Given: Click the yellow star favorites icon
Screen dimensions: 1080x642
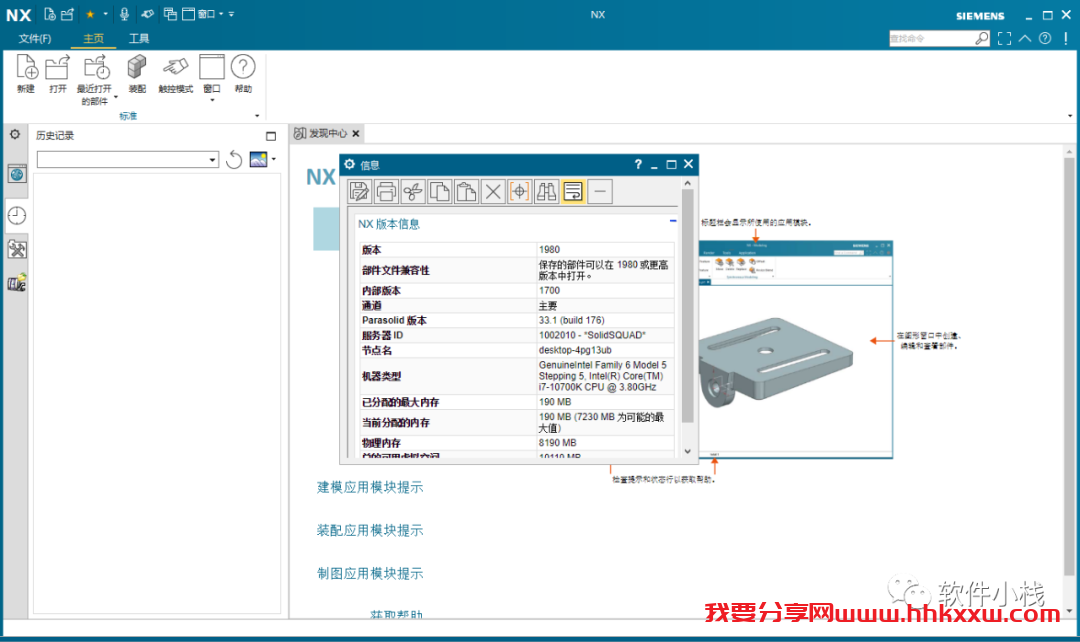Looking at the screenshot, I should [x=90, y=14].
